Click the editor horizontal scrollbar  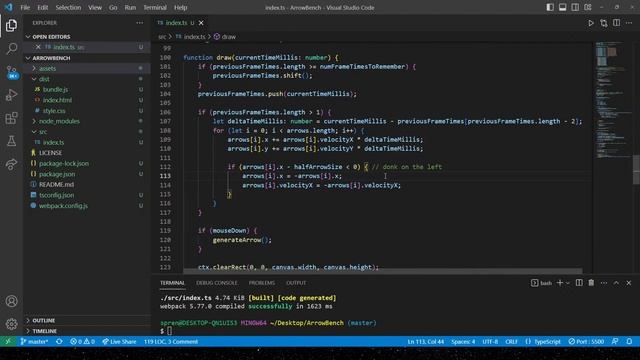pos(383,271)
